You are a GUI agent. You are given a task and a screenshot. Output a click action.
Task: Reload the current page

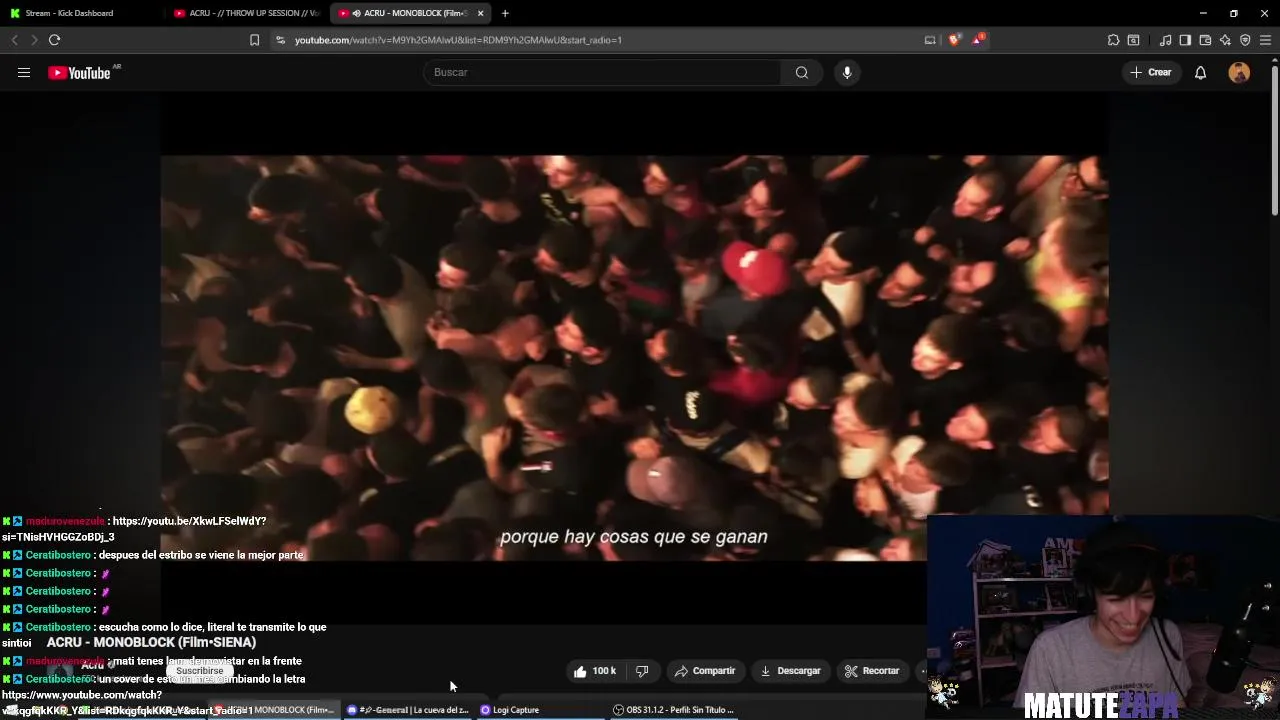click(54, 40)
